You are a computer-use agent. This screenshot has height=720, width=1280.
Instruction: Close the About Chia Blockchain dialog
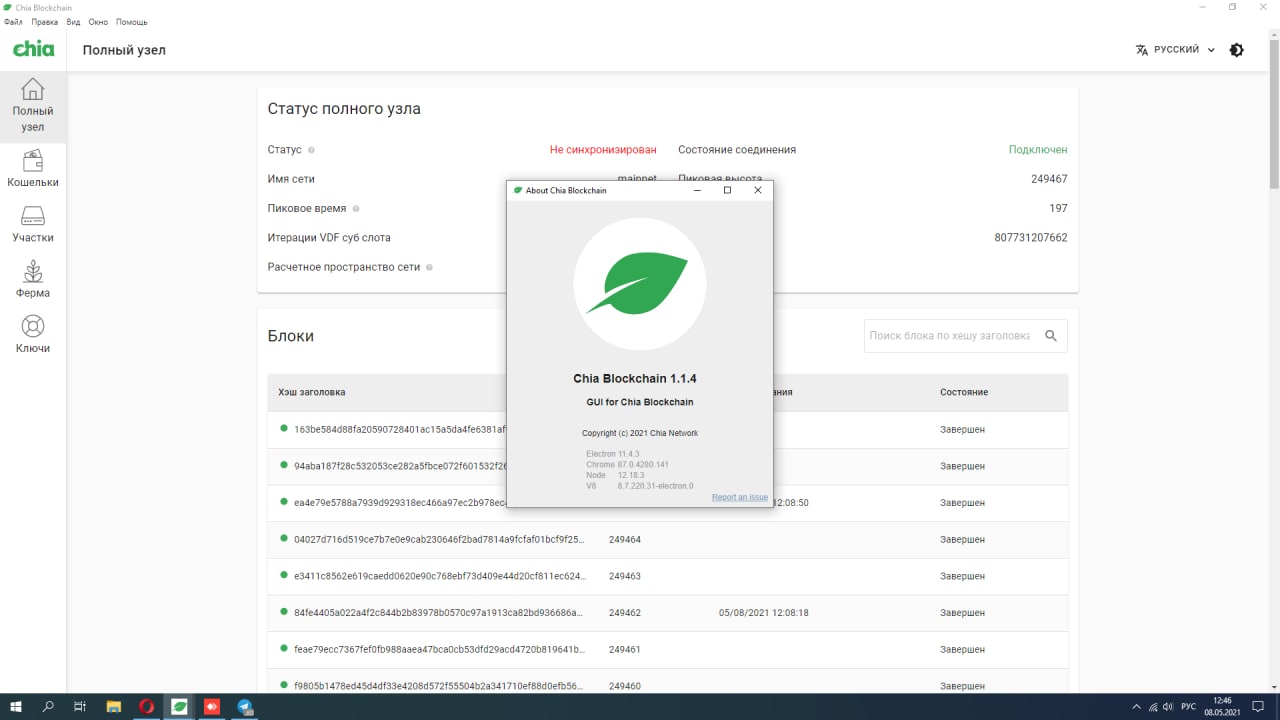[x=757, y=190]
